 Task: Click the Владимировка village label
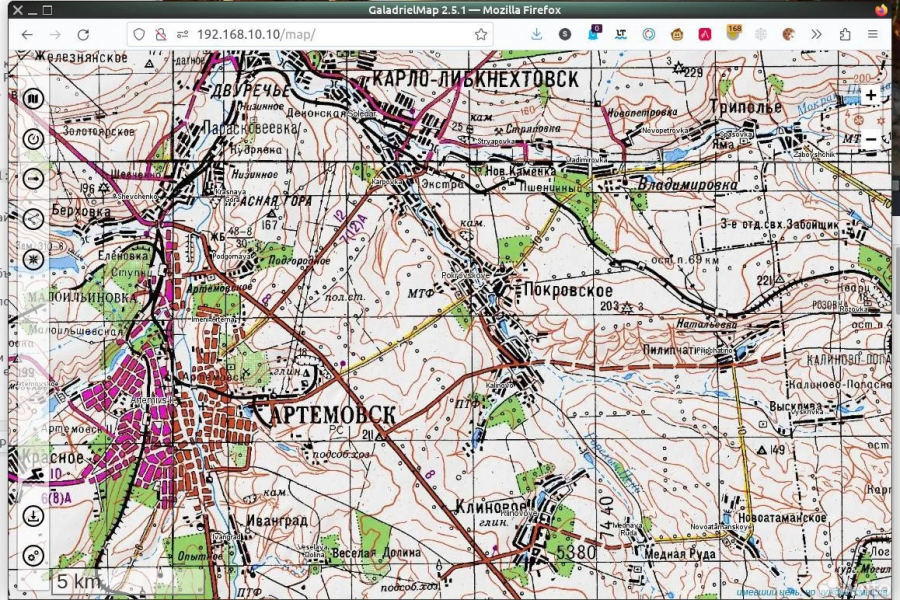coord(688,184)
